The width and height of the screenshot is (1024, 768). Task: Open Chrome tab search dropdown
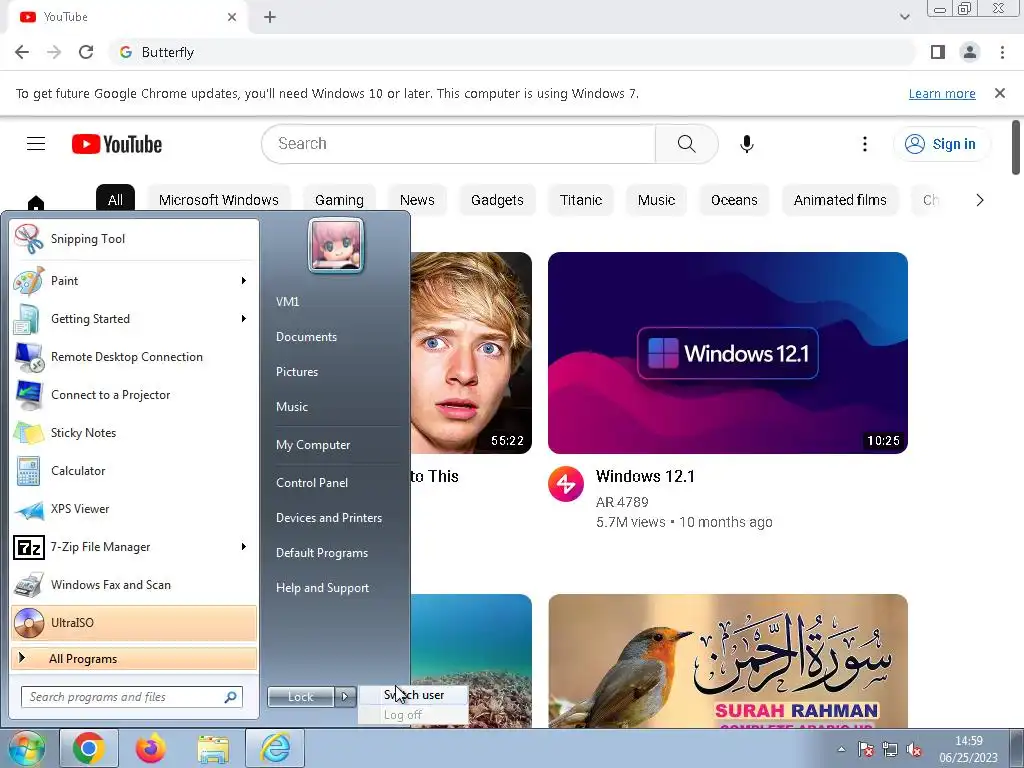(x=904, y=17)
